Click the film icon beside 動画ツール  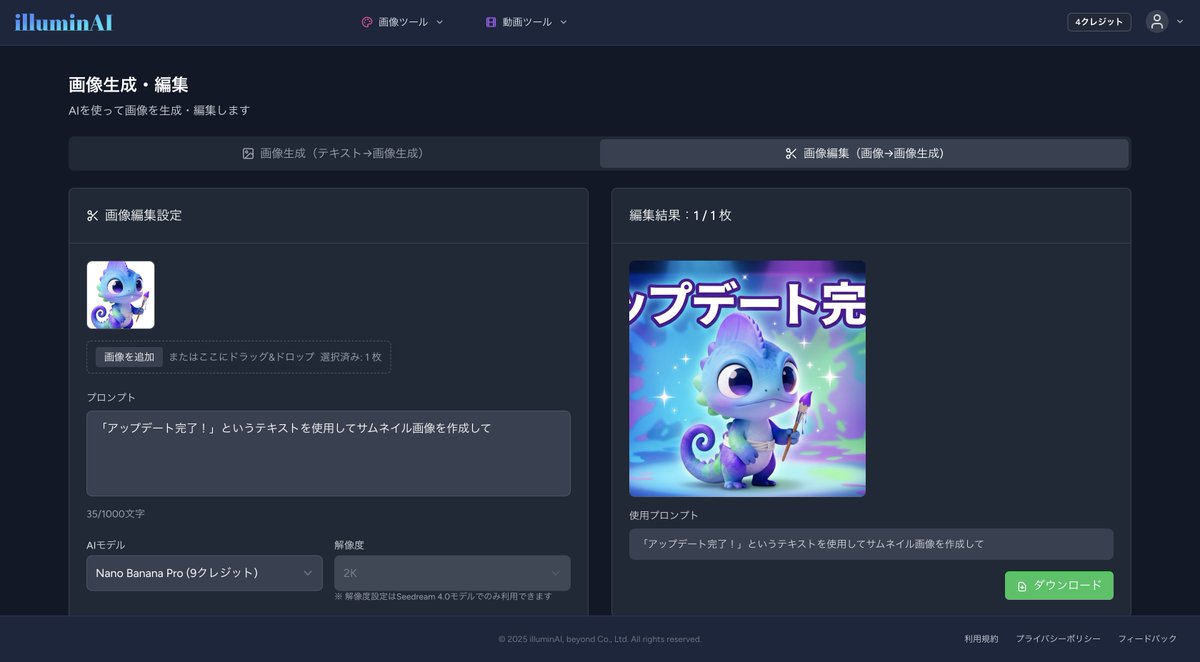click(x=491, y=22)
